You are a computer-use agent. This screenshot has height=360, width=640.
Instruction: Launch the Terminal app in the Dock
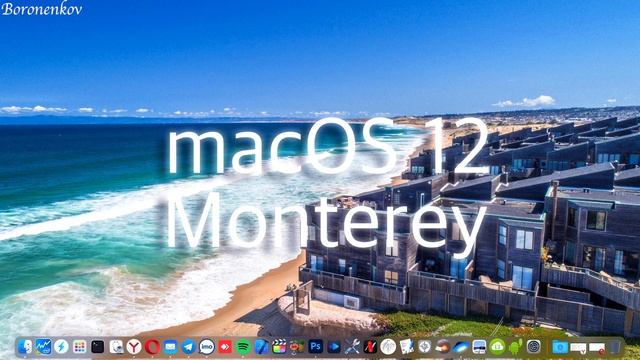point(98,347)
